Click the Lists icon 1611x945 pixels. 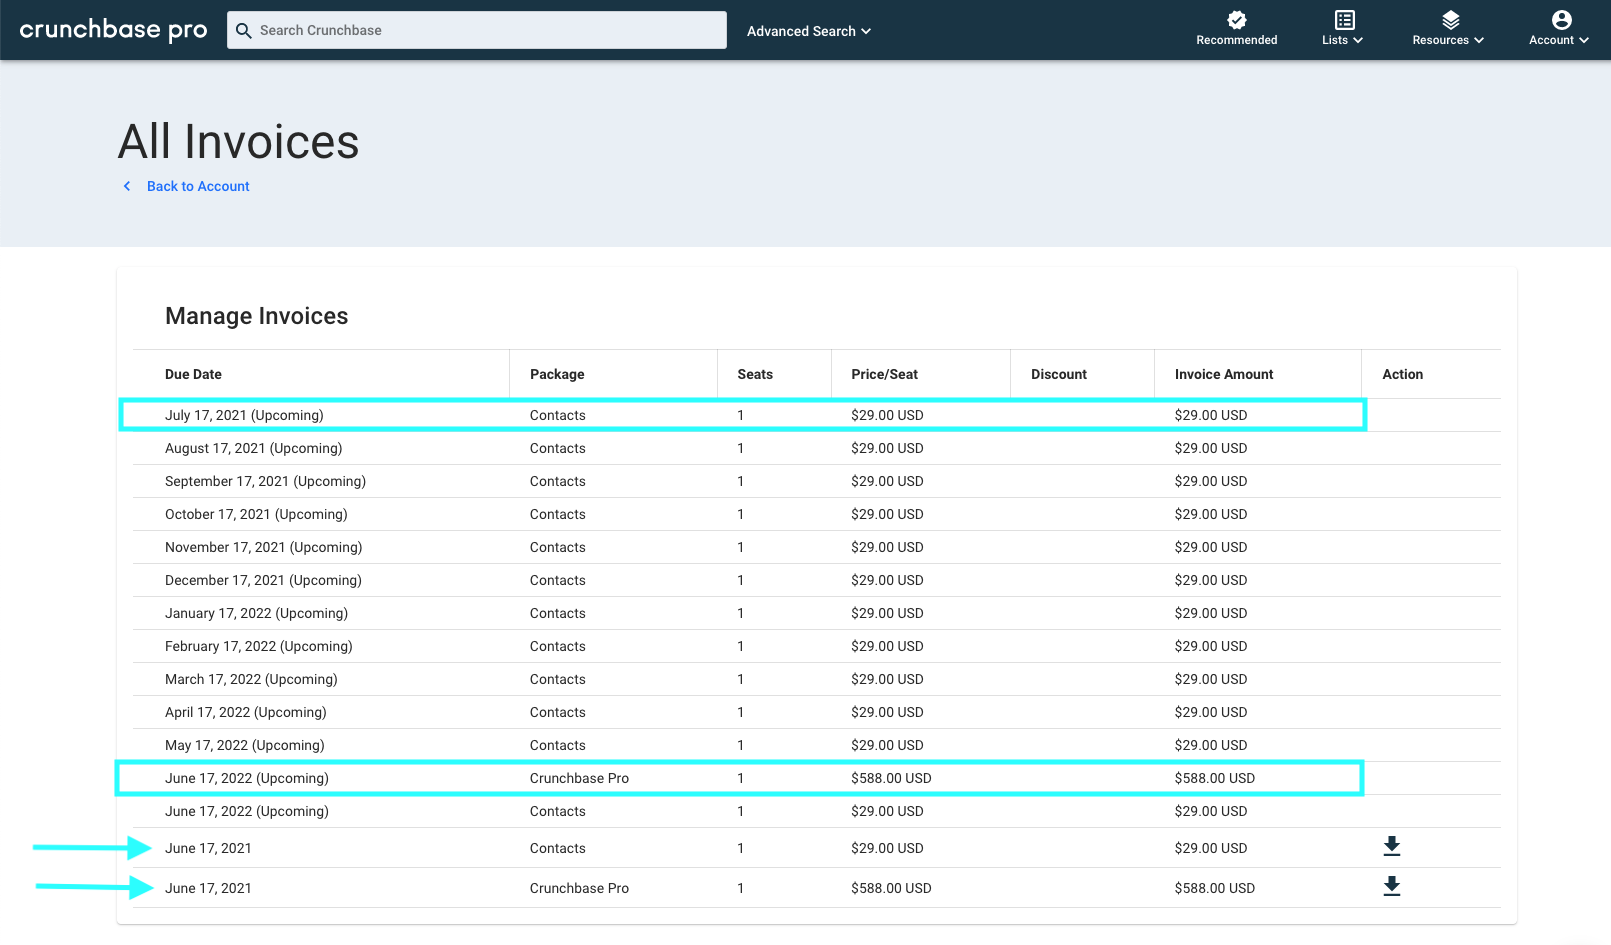pos(1345,20)
